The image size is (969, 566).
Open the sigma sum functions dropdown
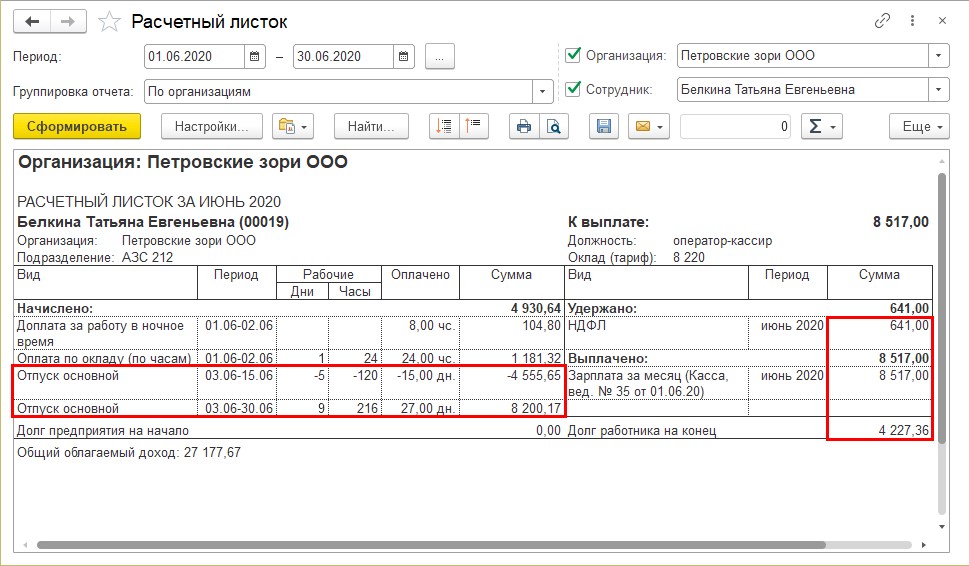point(821,126)
